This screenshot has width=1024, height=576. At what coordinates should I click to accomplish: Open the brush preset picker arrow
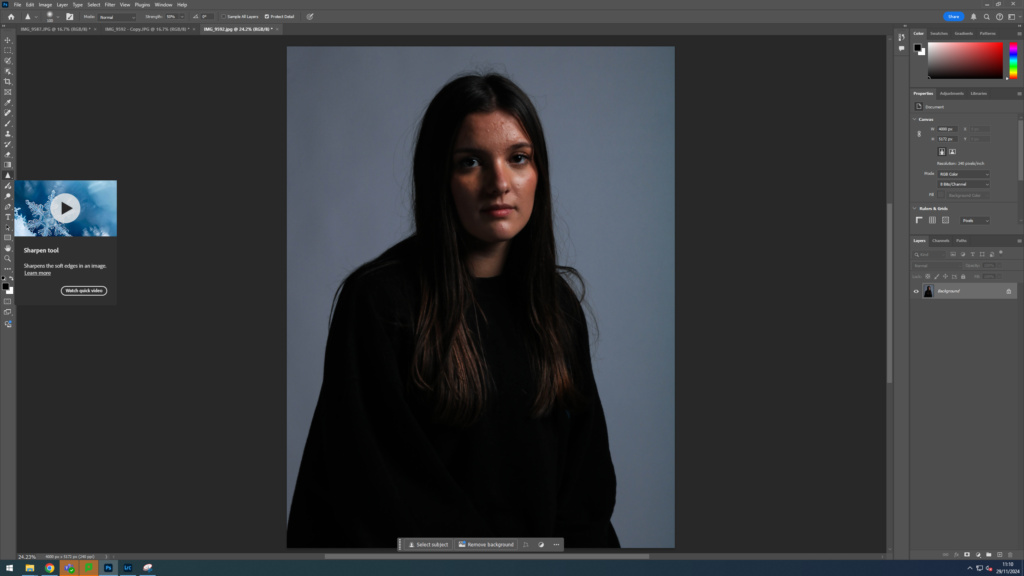tap(58, 17)
